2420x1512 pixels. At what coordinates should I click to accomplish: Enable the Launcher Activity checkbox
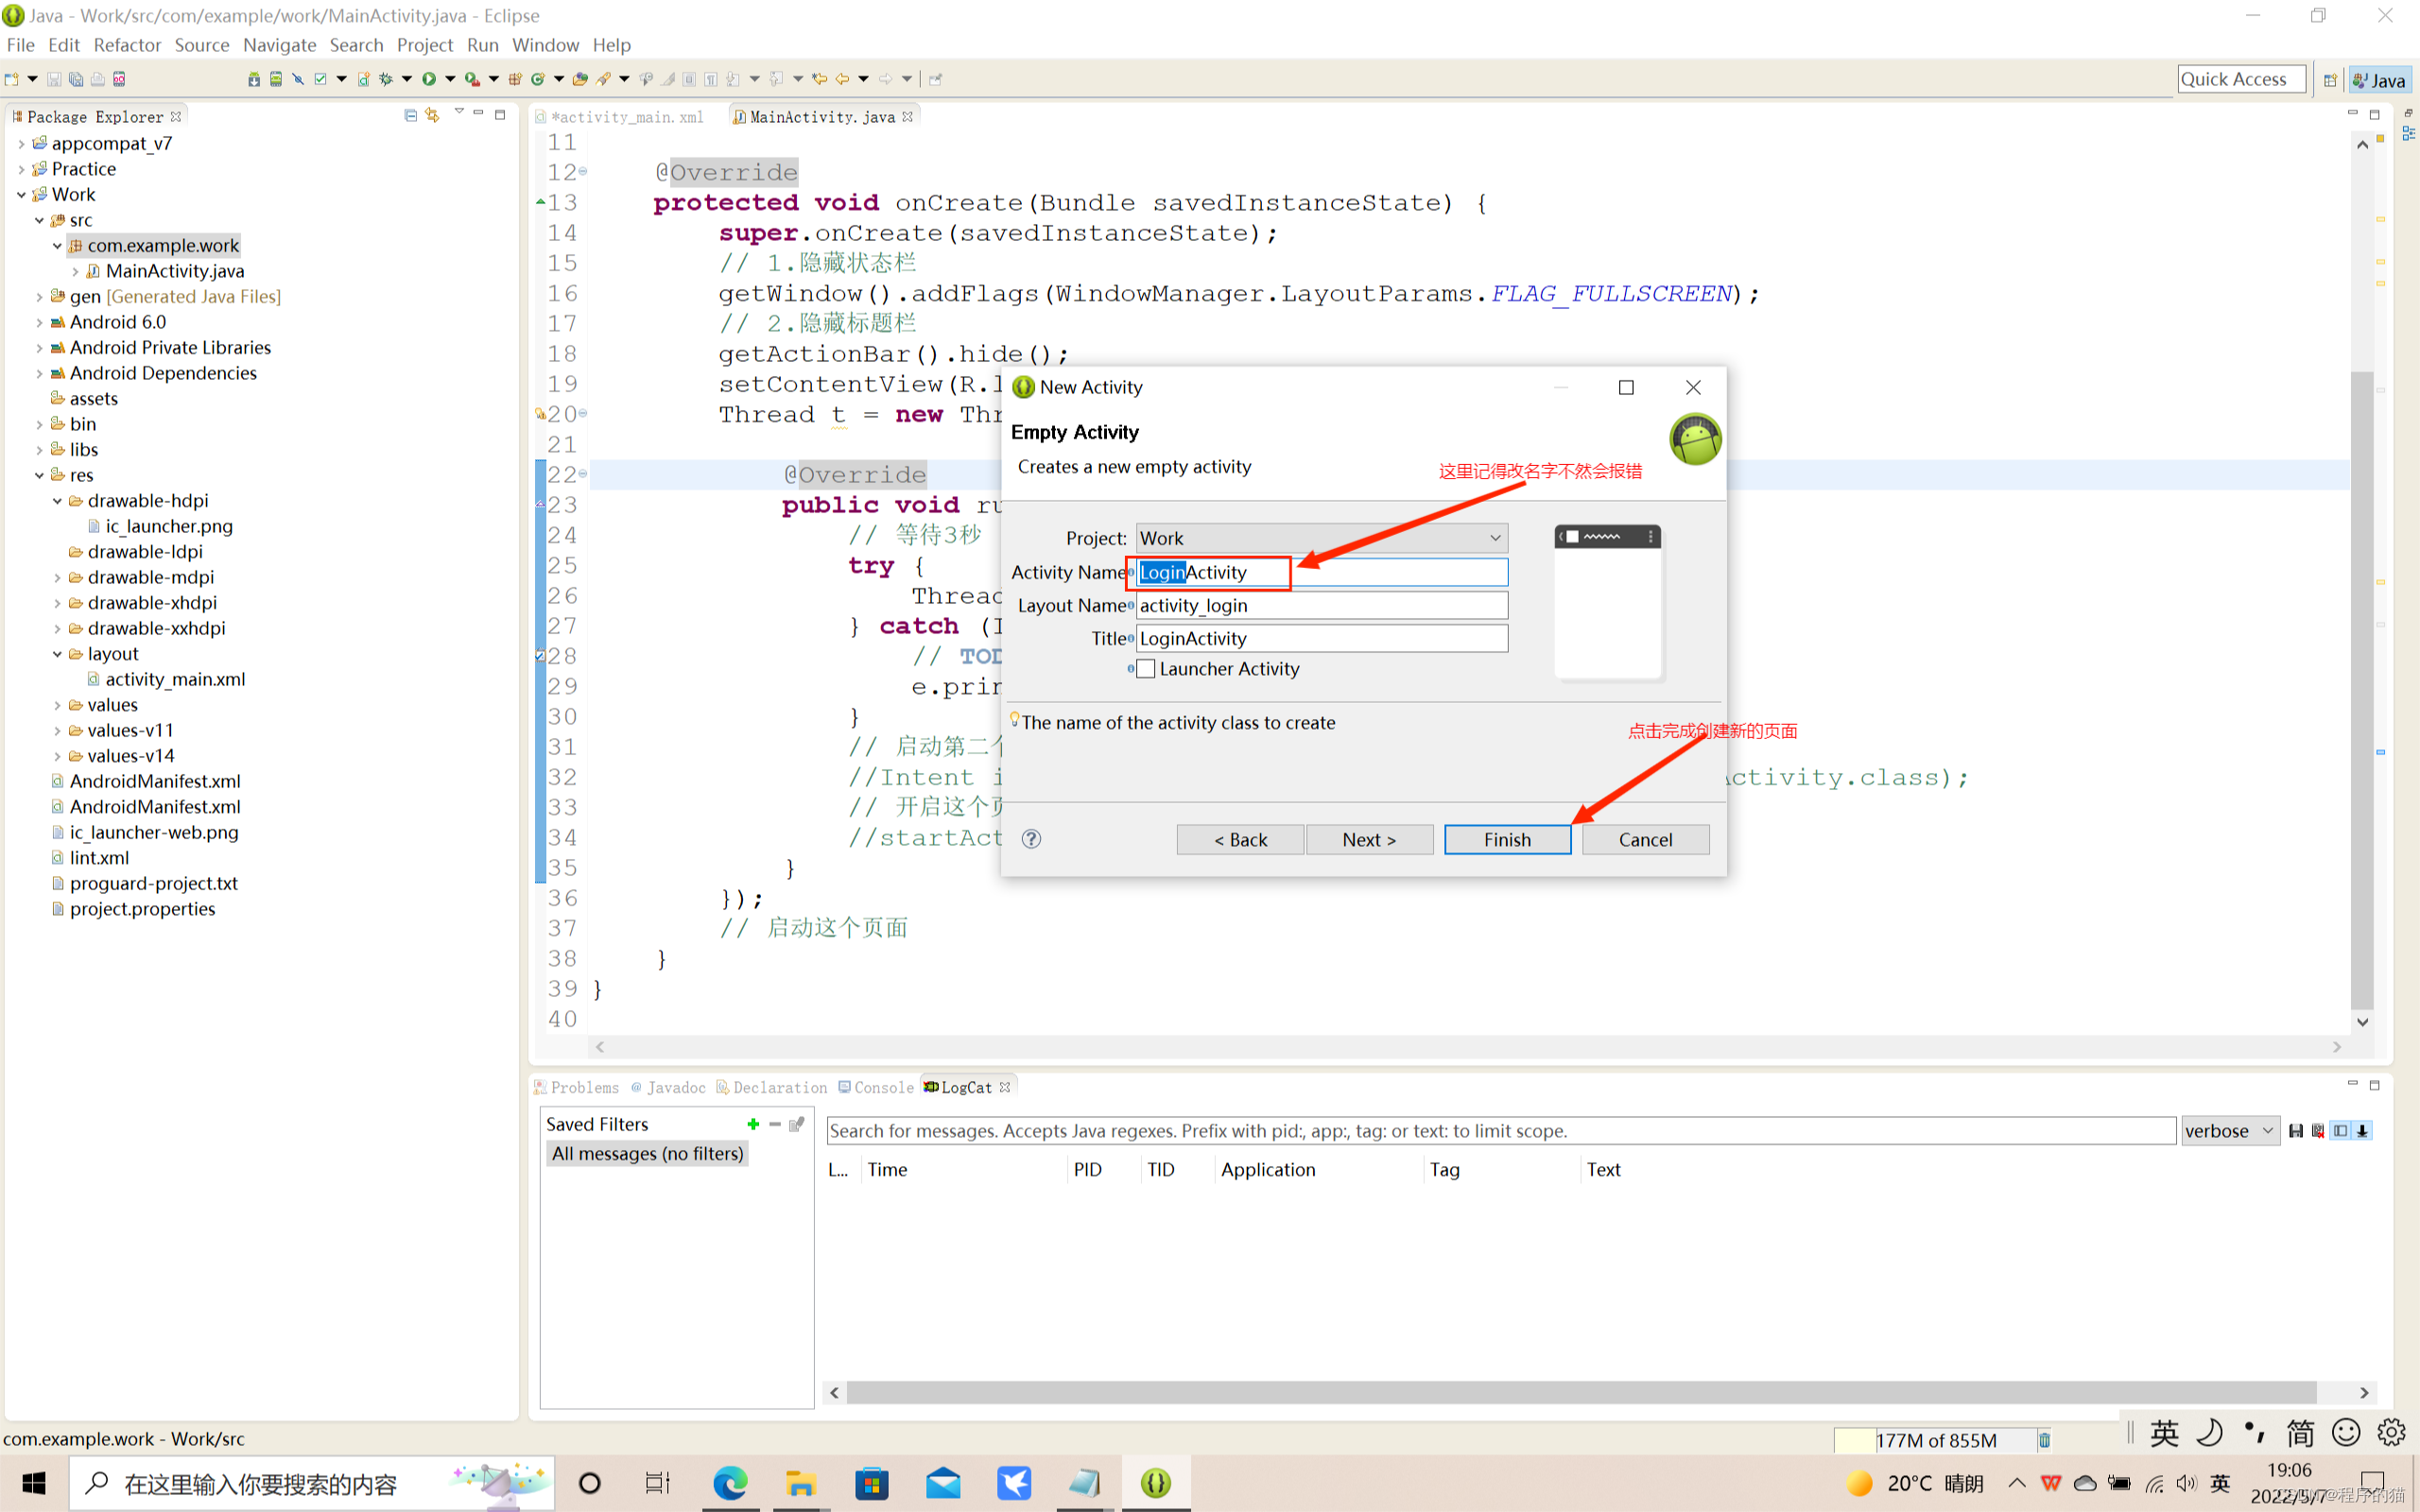click(1146, 669)
